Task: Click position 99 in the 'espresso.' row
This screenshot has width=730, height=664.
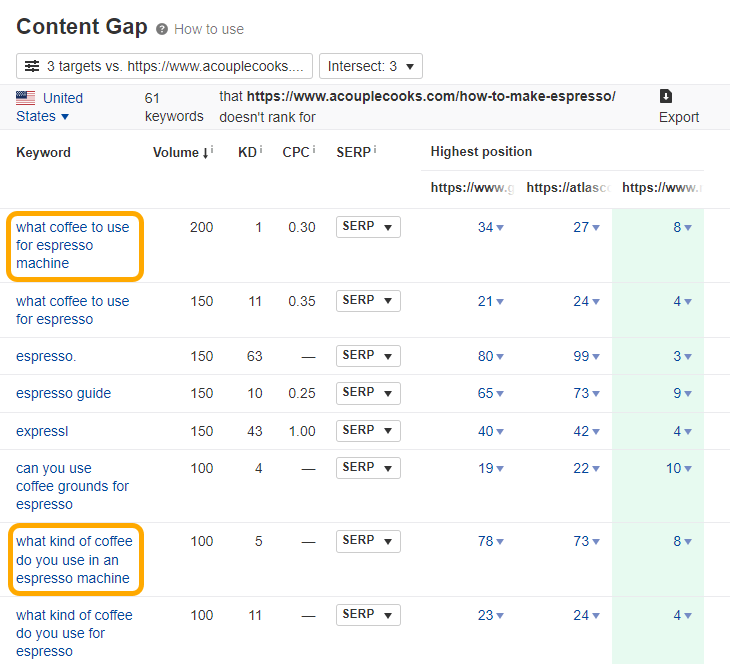Action: [x=581, y=356]
